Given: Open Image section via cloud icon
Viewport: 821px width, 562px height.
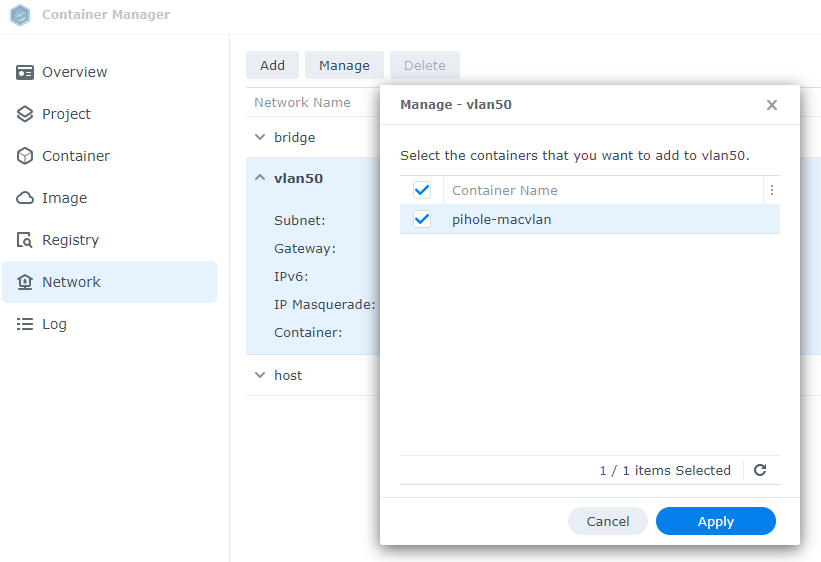Looking at the screenshot, I should (25, 198).
